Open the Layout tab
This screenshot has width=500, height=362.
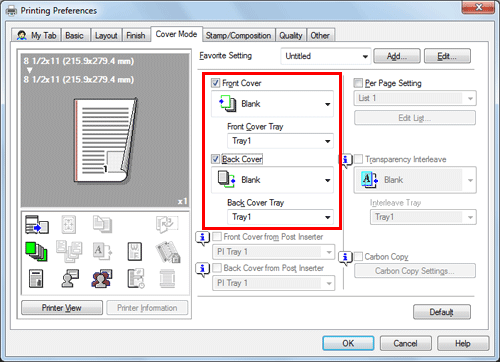106,35
